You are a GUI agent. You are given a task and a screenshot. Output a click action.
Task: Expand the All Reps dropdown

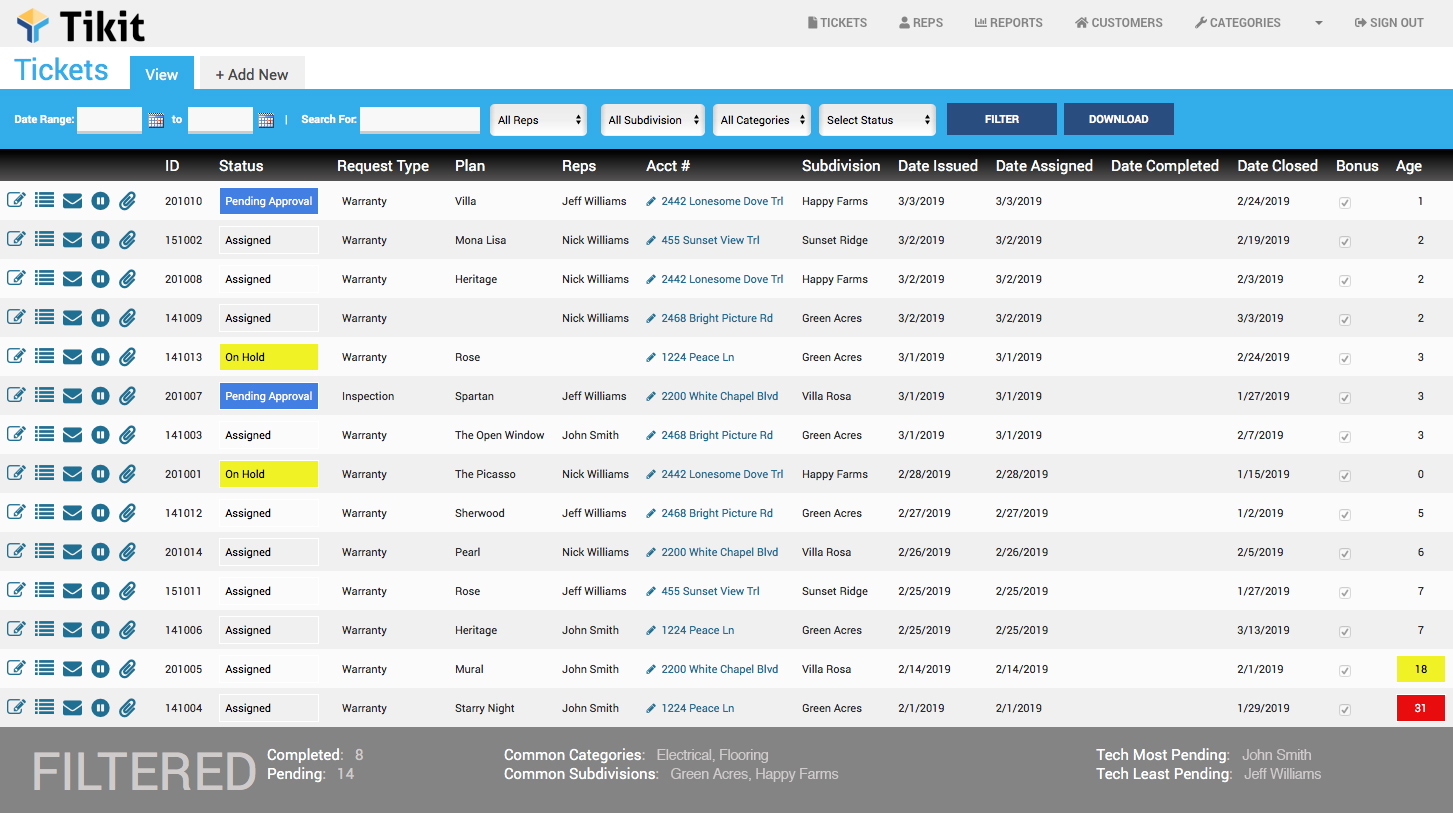(x=540, y=120)
